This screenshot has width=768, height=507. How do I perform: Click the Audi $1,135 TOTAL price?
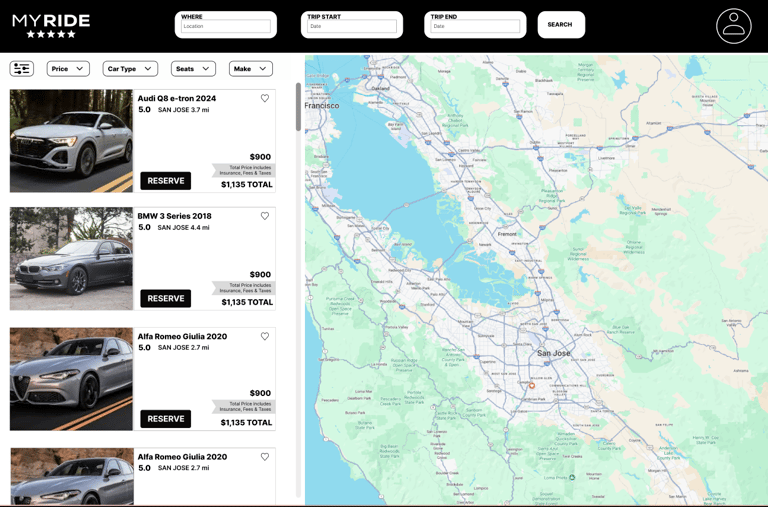coord(246,185)
